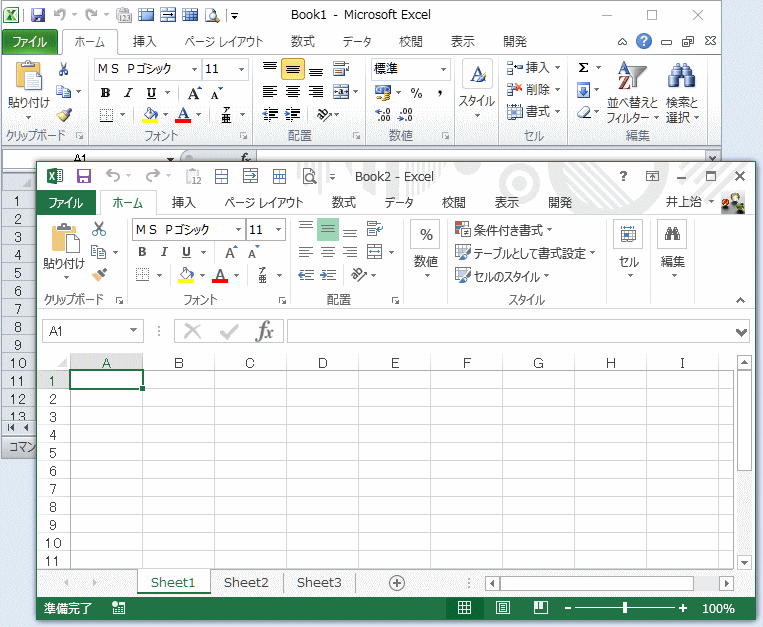Viewport: 763px width, 627px height.
Task: Toggle Italic in Book2 font group
Action: (164, 252)
